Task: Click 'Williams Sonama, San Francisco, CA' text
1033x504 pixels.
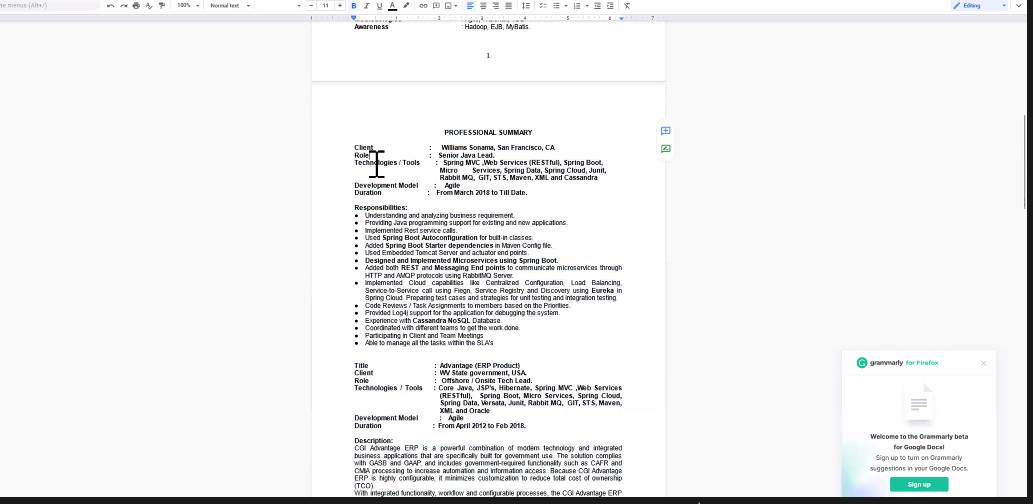Action: [x=498, y=148]
